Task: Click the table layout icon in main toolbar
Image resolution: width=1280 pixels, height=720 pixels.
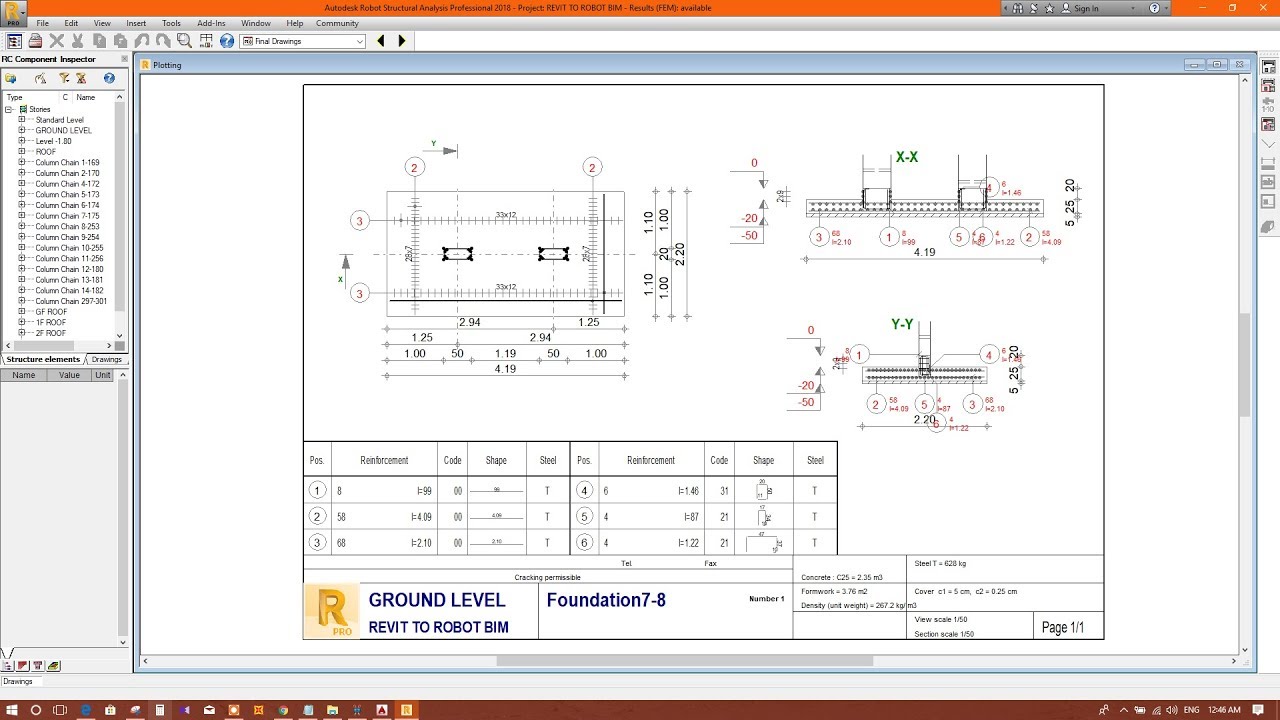Action: [x=206, y=41]
